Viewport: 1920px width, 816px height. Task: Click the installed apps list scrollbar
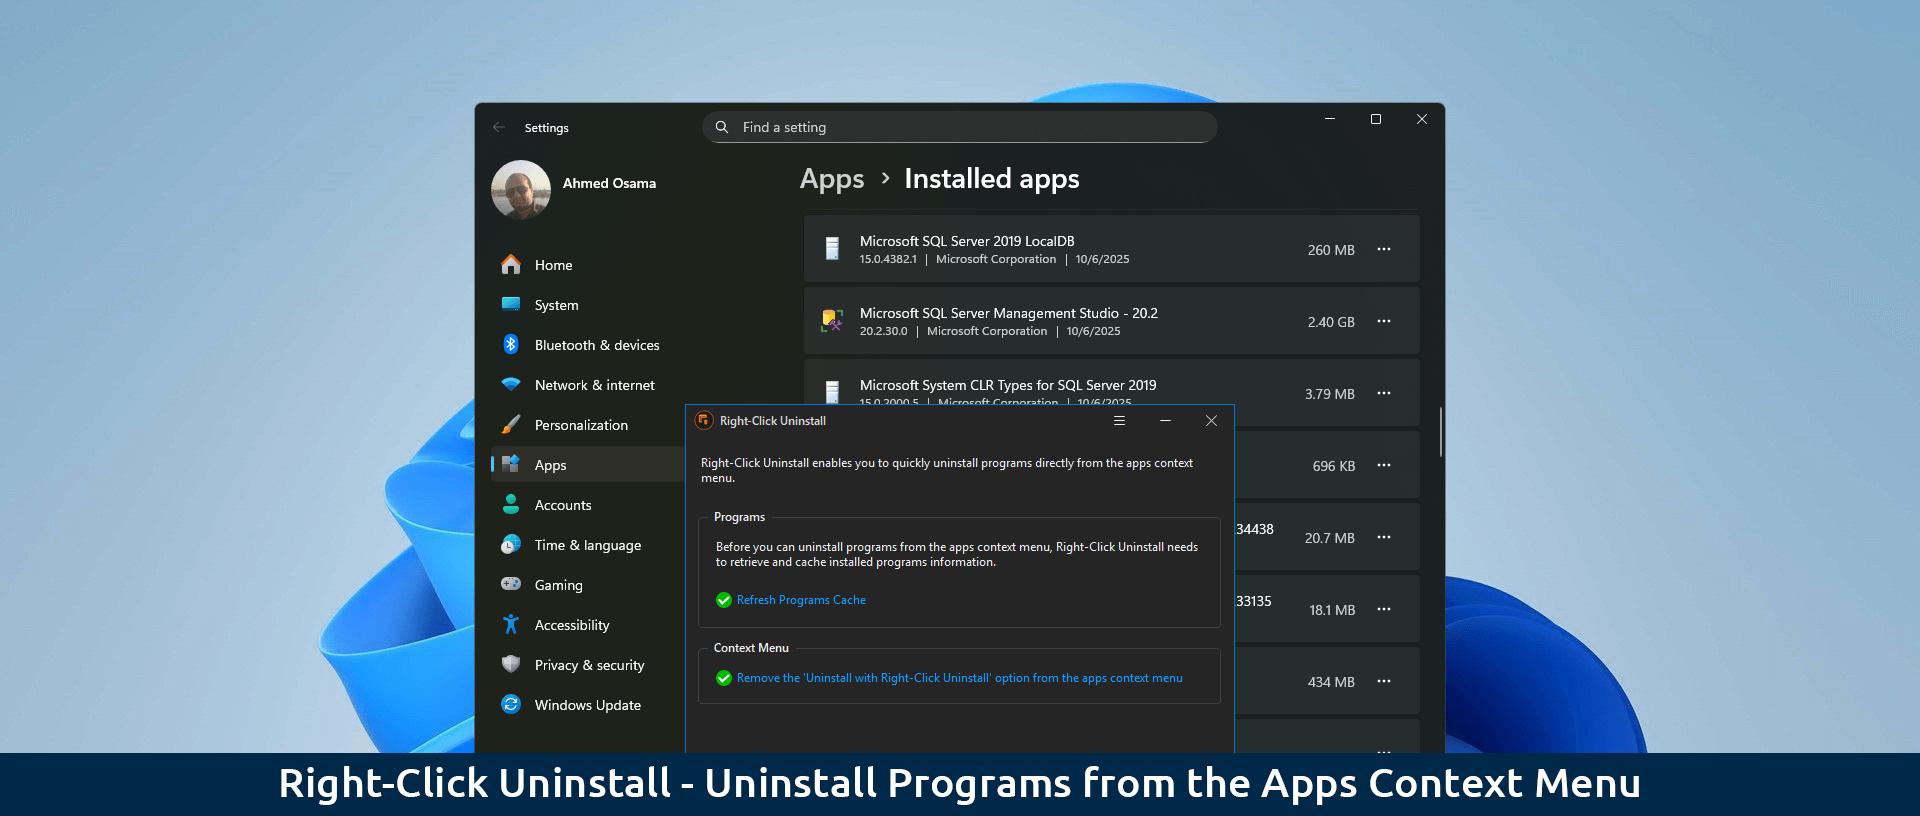click(x=1440, y=432)
